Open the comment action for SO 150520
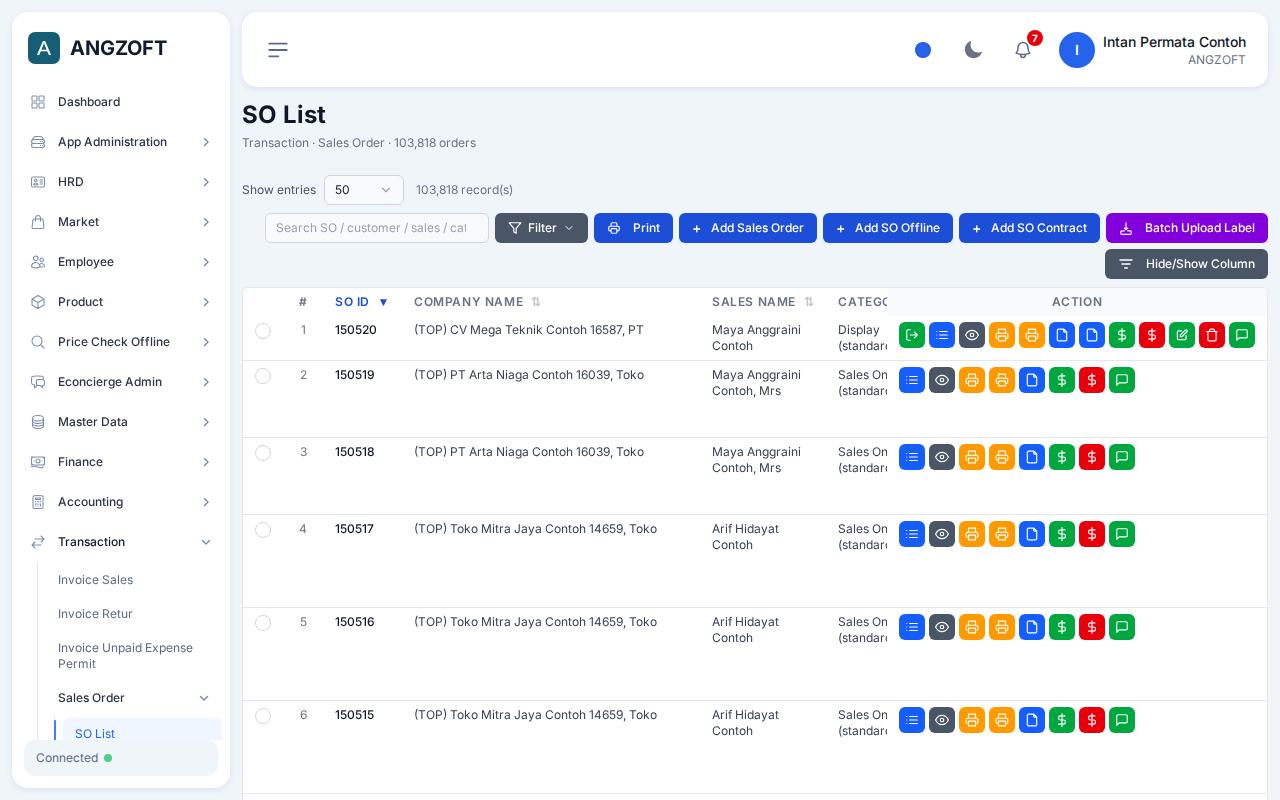The height and width of the screenshot is (800, 1280). pyautogui.click(x=1242, y=335)
